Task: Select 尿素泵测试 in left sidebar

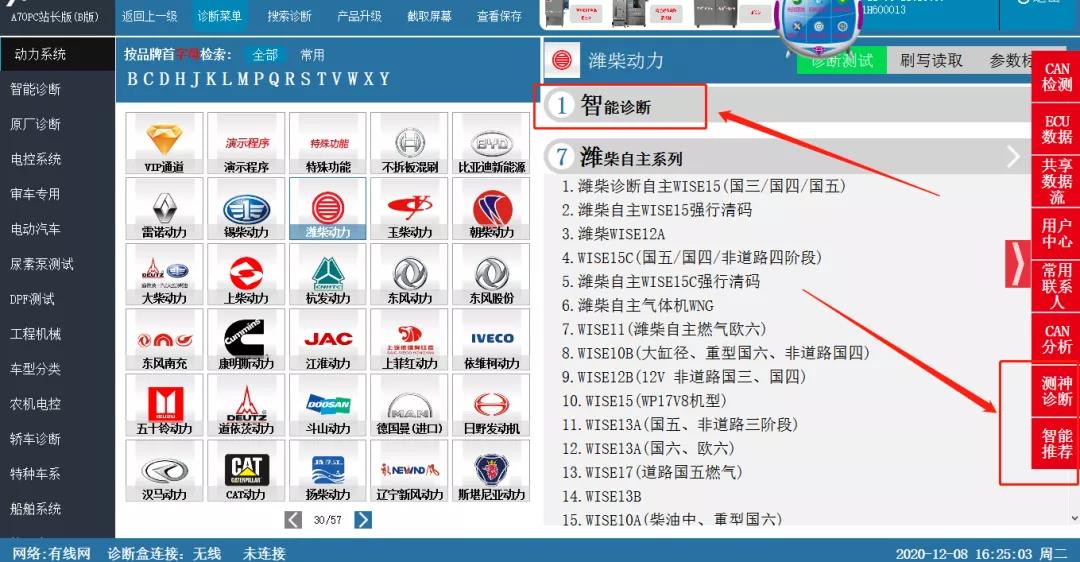Action: pyautogui.click(x=41, y=264)
